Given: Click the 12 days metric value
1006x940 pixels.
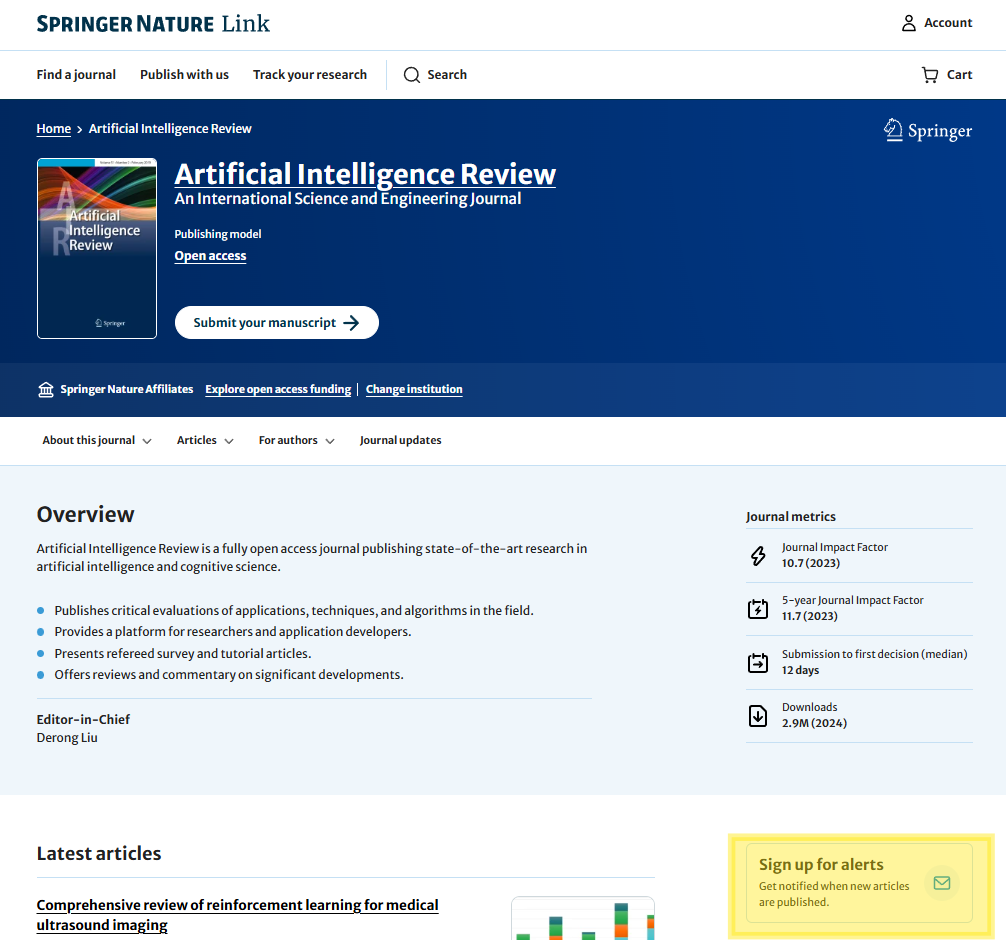Looking at the screenshot, I should click(x=800, y=670).
